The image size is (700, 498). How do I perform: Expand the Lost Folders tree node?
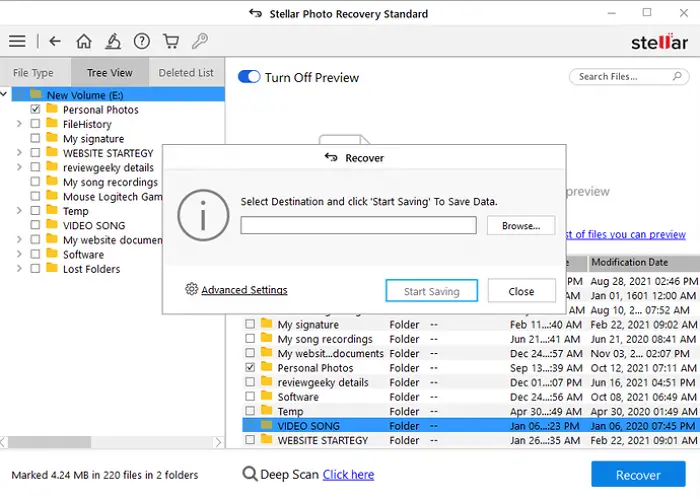tap(19, 269)
